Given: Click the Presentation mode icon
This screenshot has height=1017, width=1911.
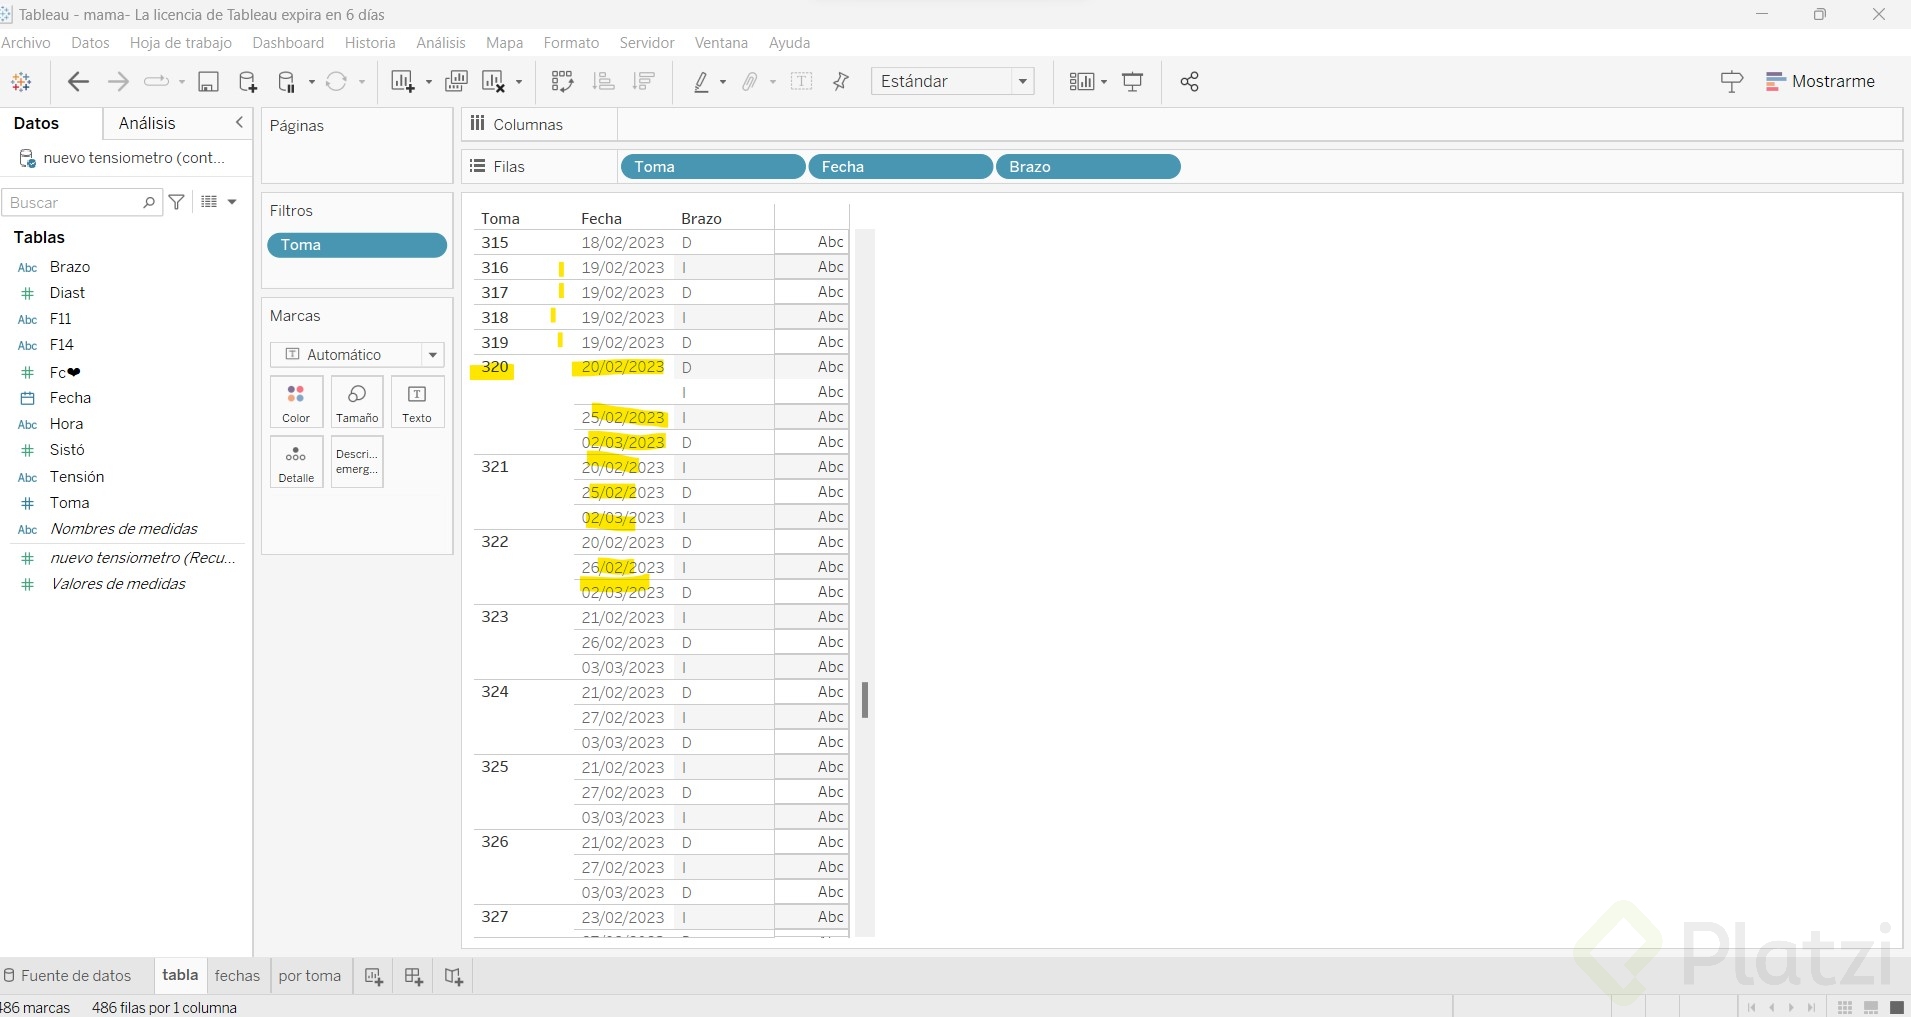Looking at the screenshot, I should [1132, 82].
